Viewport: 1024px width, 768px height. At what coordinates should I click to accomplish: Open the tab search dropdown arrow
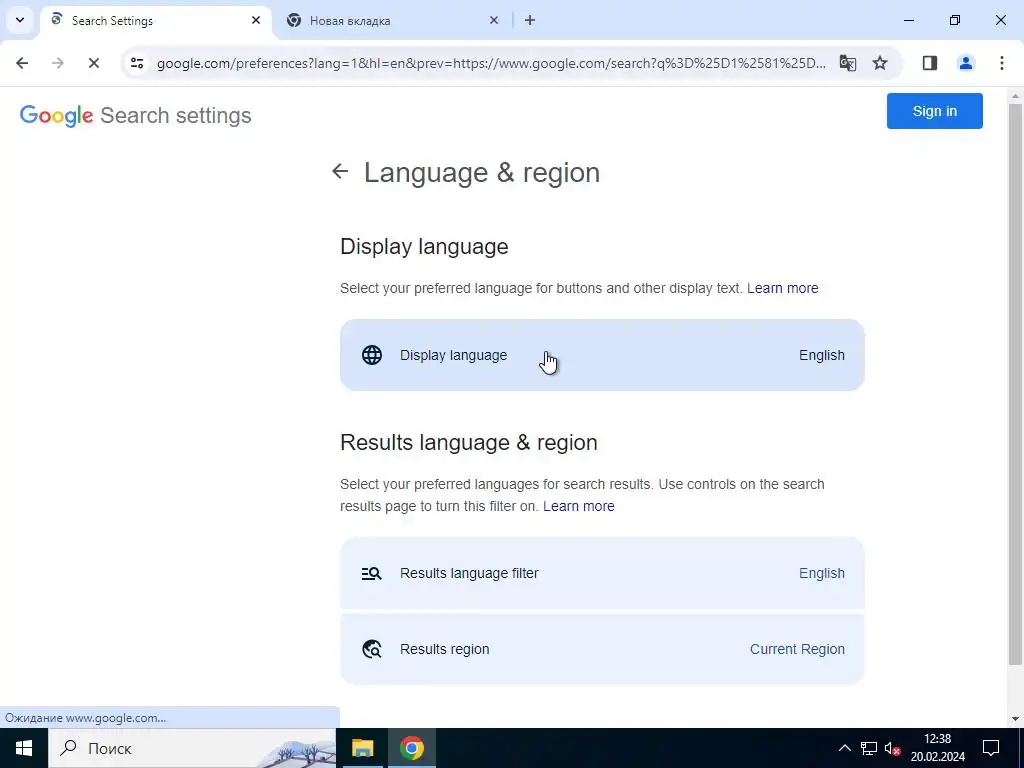tap(20, 20)
